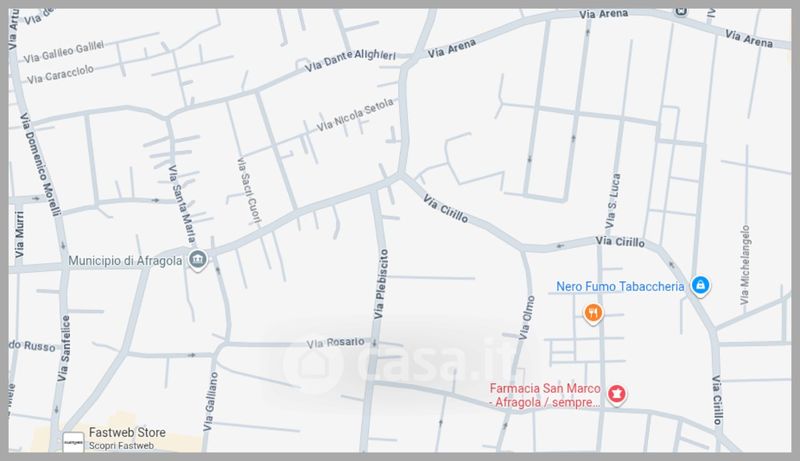800x461 pixels.
Task: Select the Municipio di Afragola text label
Action: [125, 261]
